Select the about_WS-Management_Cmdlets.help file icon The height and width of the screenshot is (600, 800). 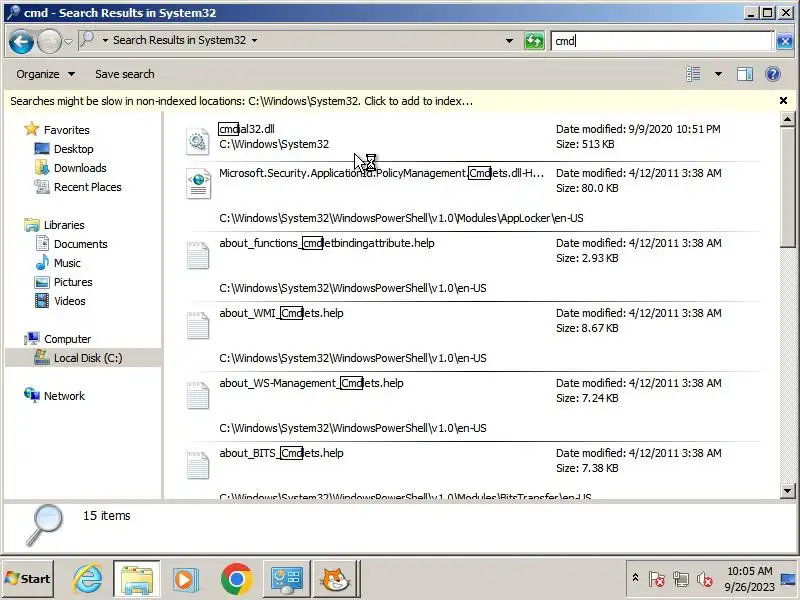(x=198, y=395)
